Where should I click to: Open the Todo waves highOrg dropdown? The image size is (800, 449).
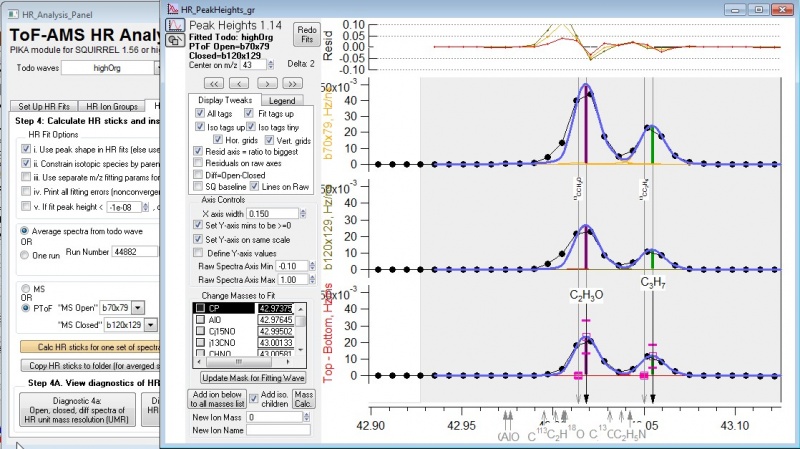(158, 68)
